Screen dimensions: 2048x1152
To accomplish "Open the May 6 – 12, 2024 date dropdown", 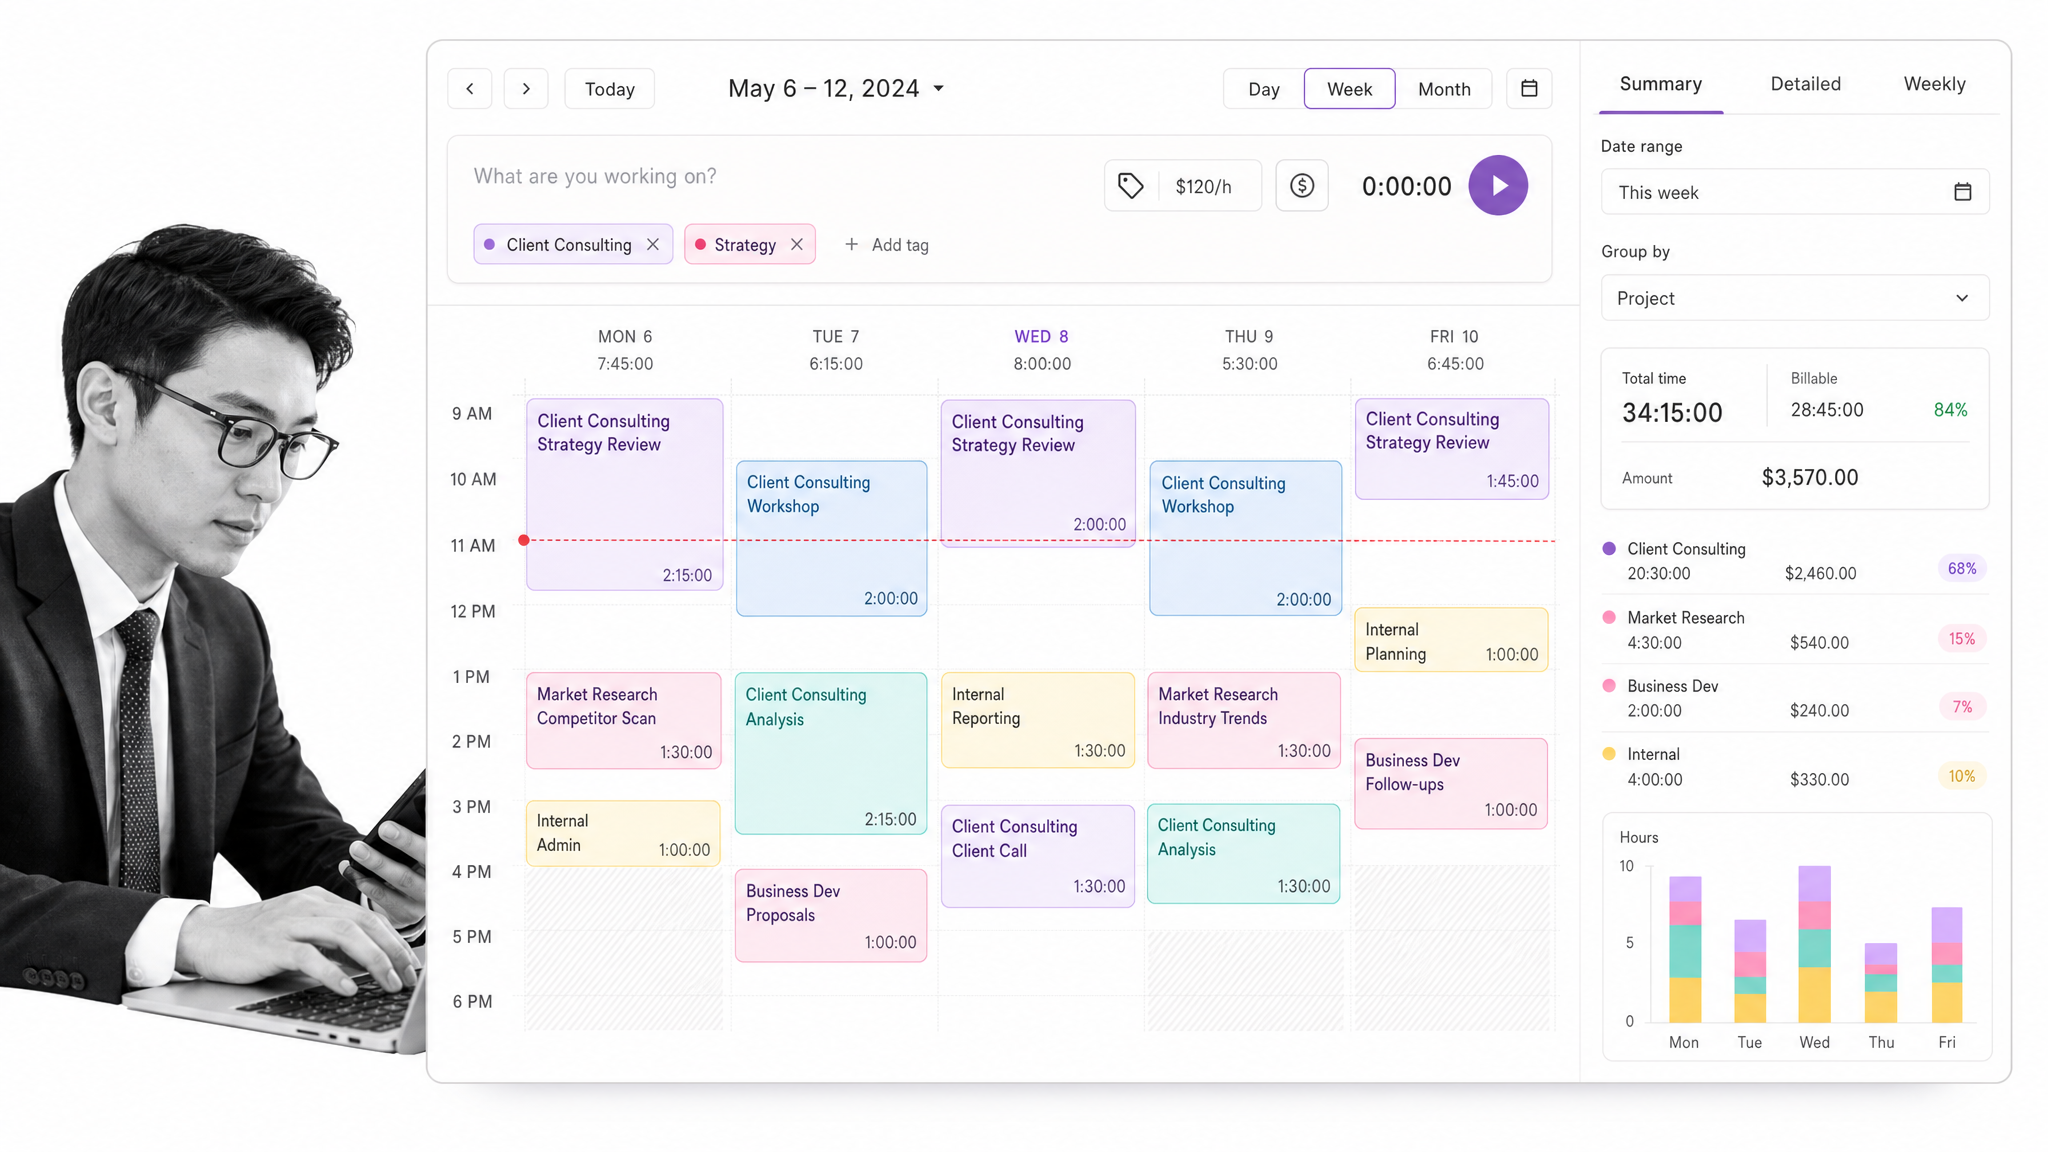I will pyautogui.click(x=836, y=89).
